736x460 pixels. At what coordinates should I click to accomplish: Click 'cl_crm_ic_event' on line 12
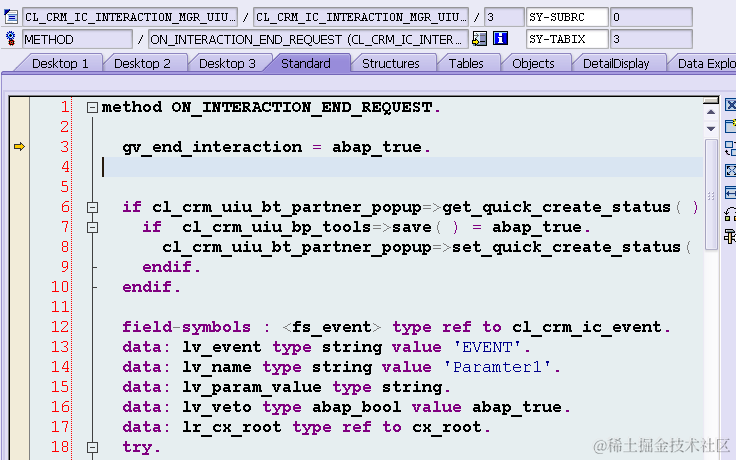(587, 327)
